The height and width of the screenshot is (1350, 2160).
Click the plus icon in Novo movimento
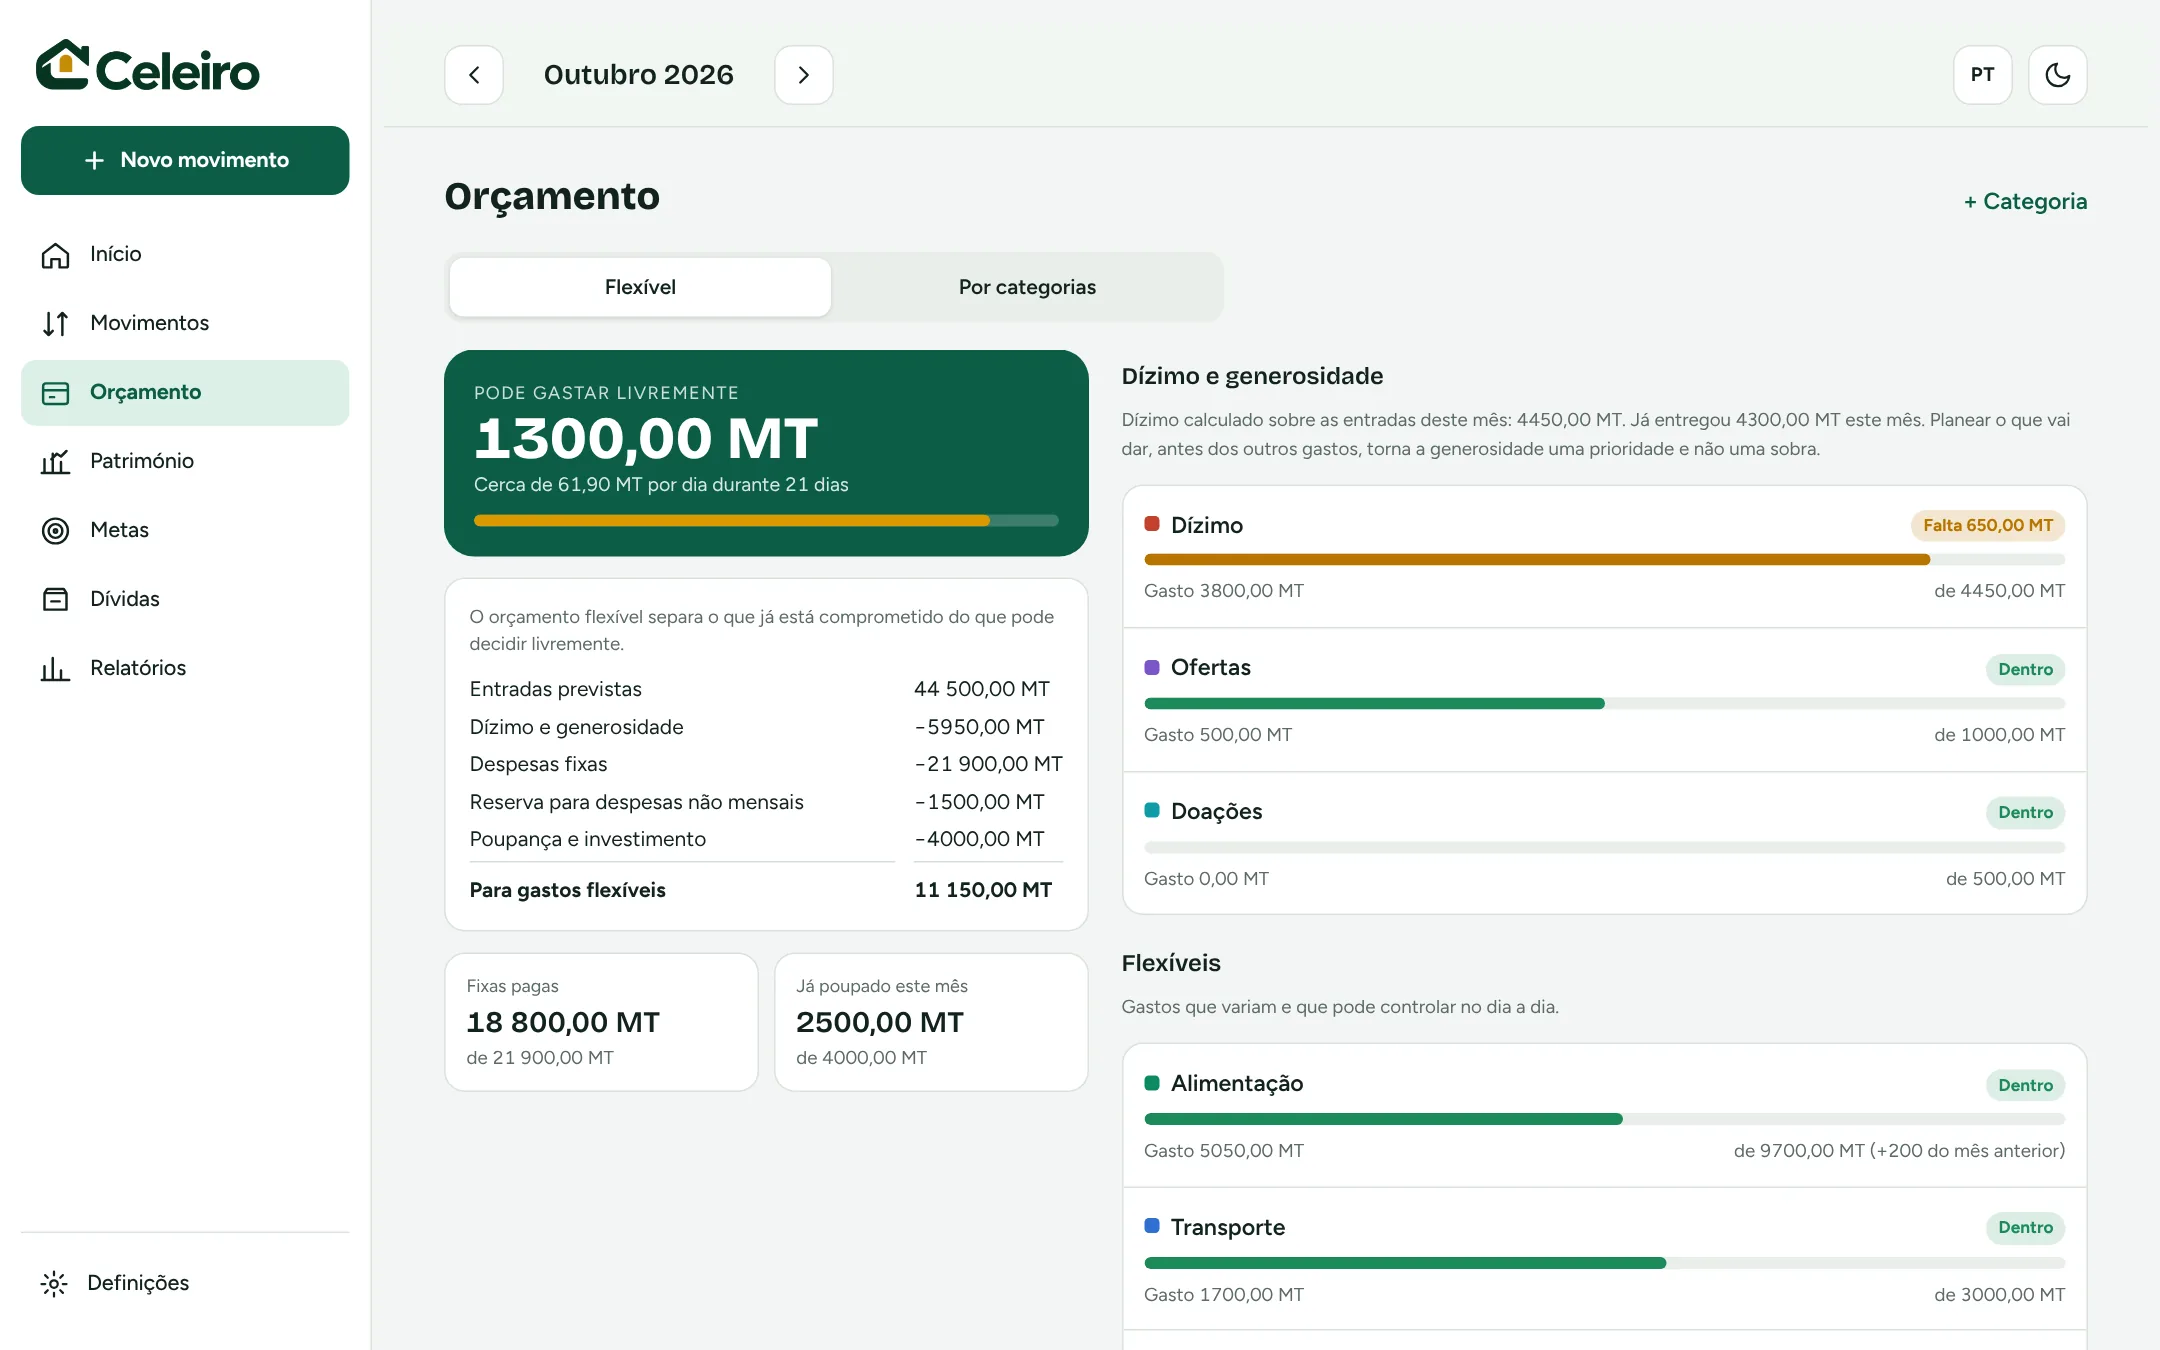coord(94,160)
